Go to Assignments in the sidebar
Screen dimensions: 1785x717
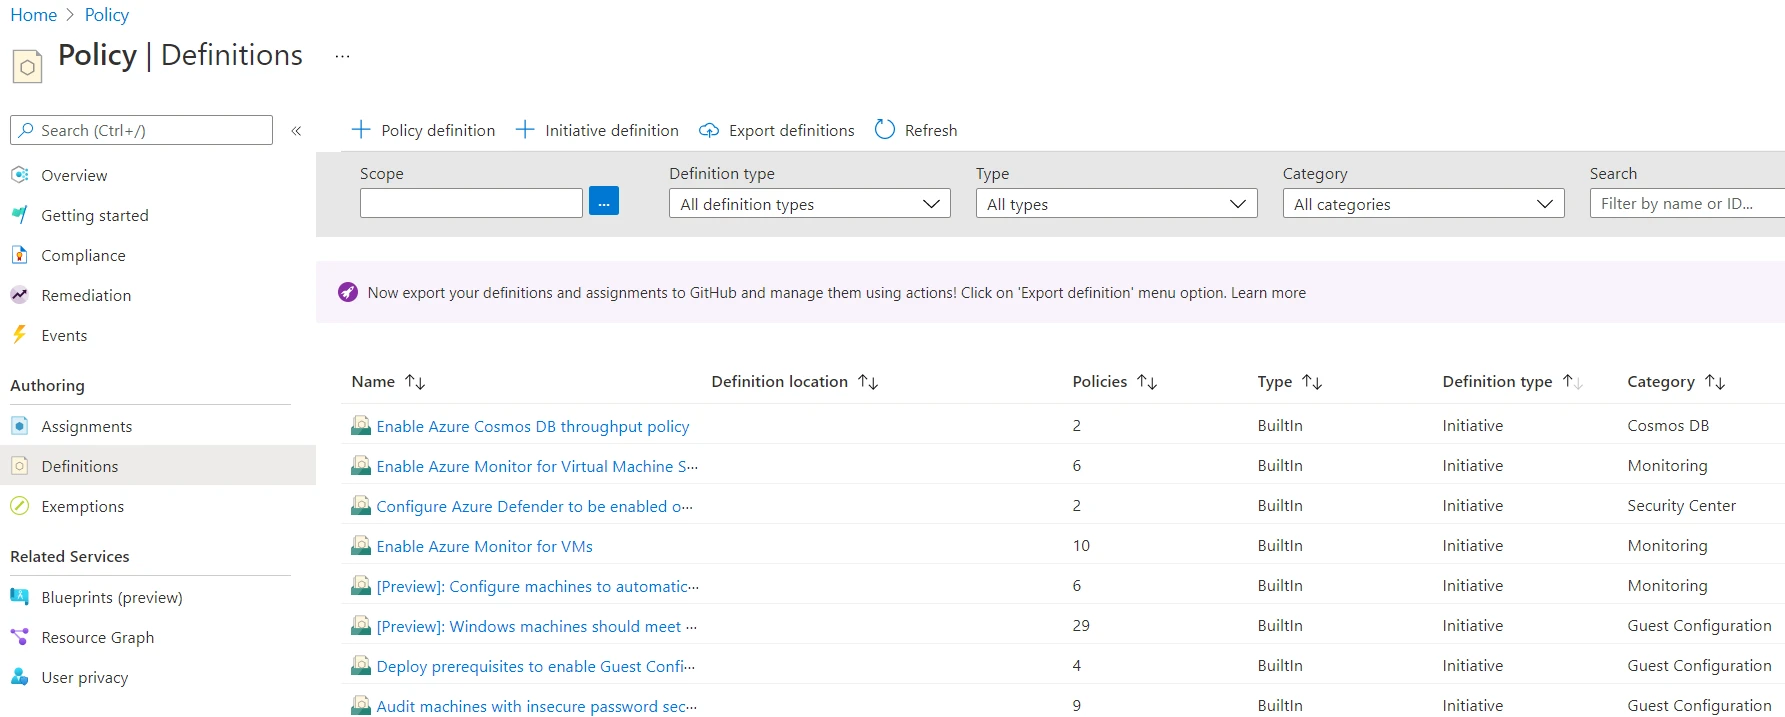(86, 426)
